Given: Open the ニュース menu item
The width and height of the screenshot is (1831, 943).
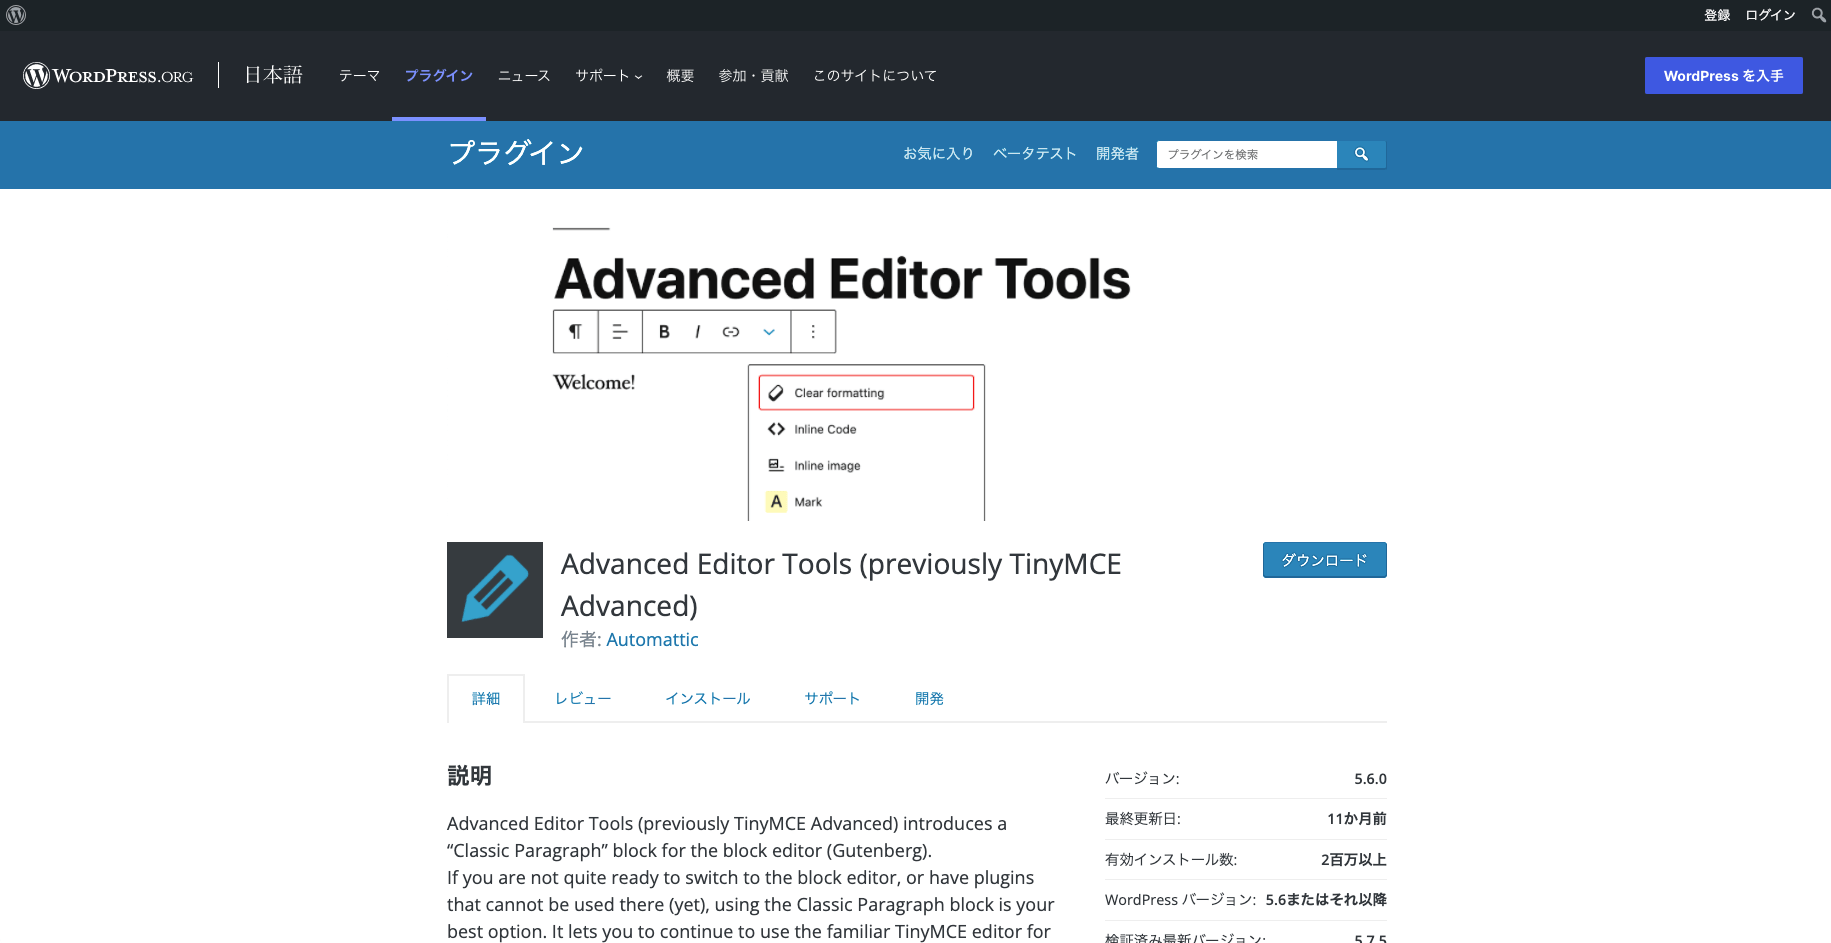Looking at the screenshot, I should click(x=524, y=76).
